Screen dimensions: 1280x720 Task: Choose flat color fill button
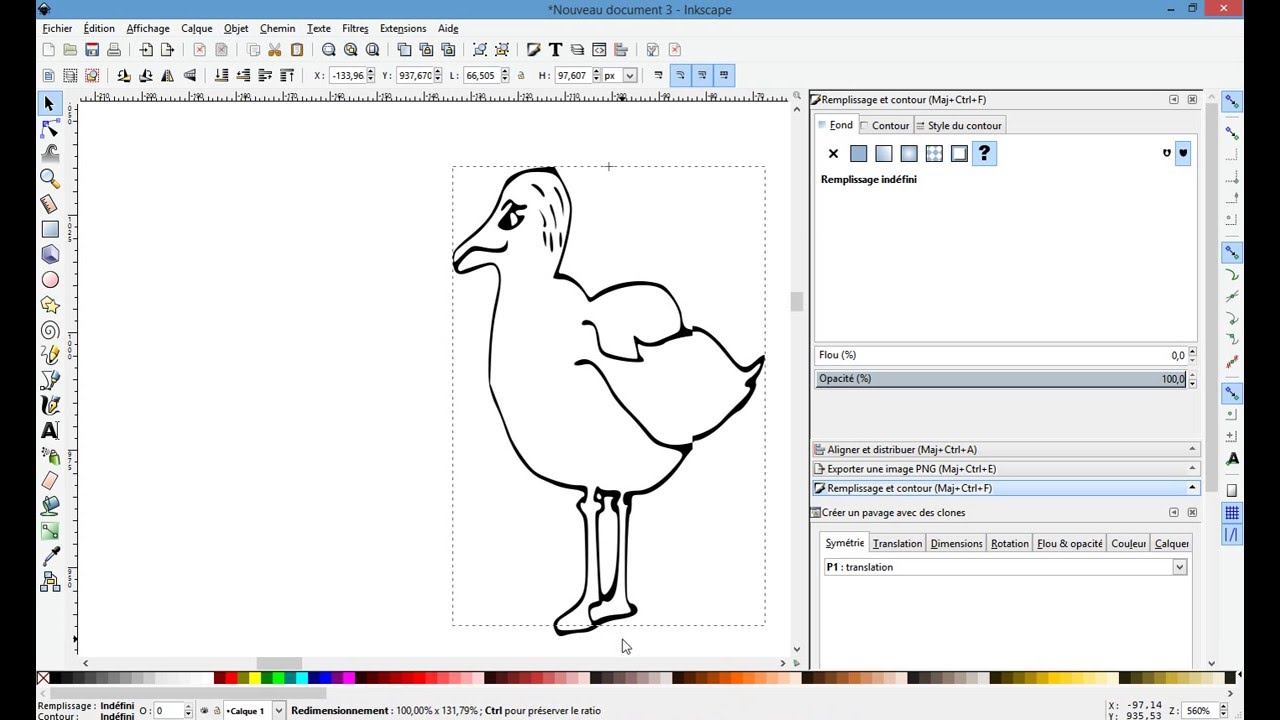(x=858, y=153)
